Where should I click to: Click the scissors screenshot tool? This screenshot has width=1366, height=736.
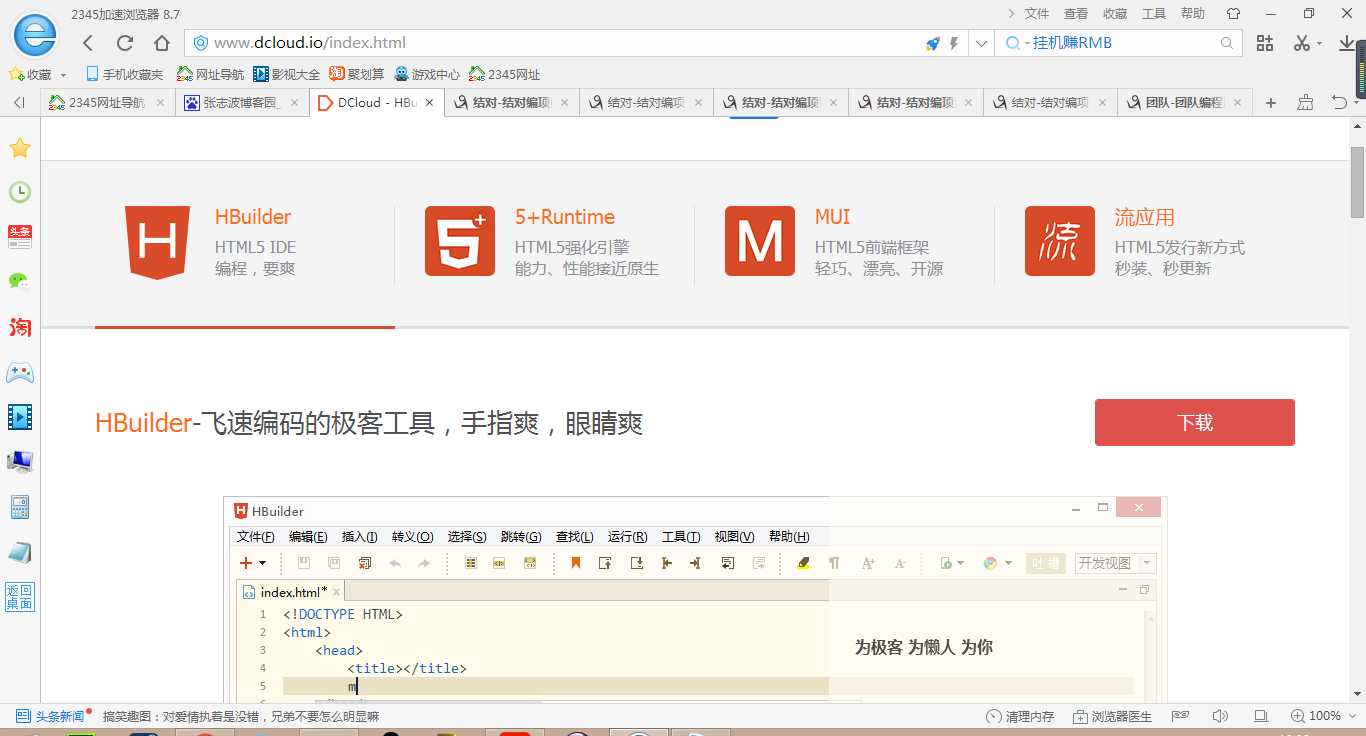click(x=1301, y=43)
